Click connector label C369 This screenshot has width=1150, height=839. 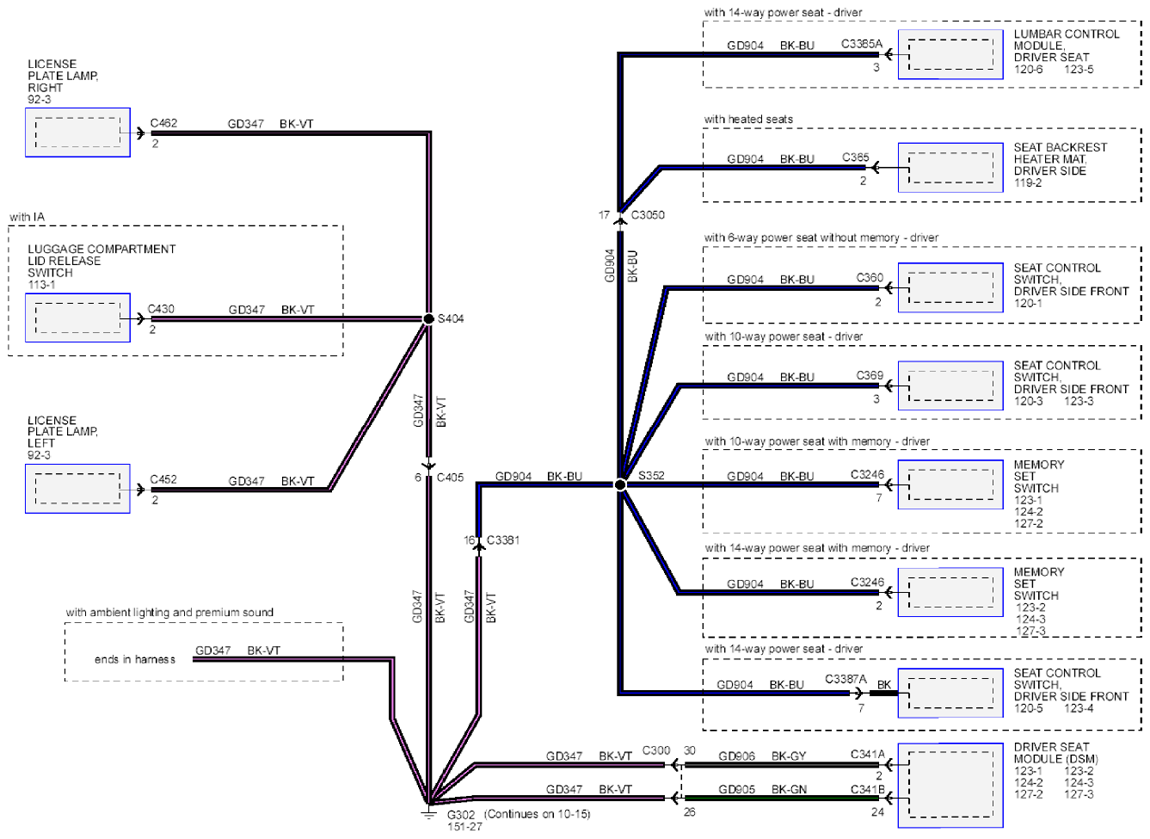coord(870,375)
